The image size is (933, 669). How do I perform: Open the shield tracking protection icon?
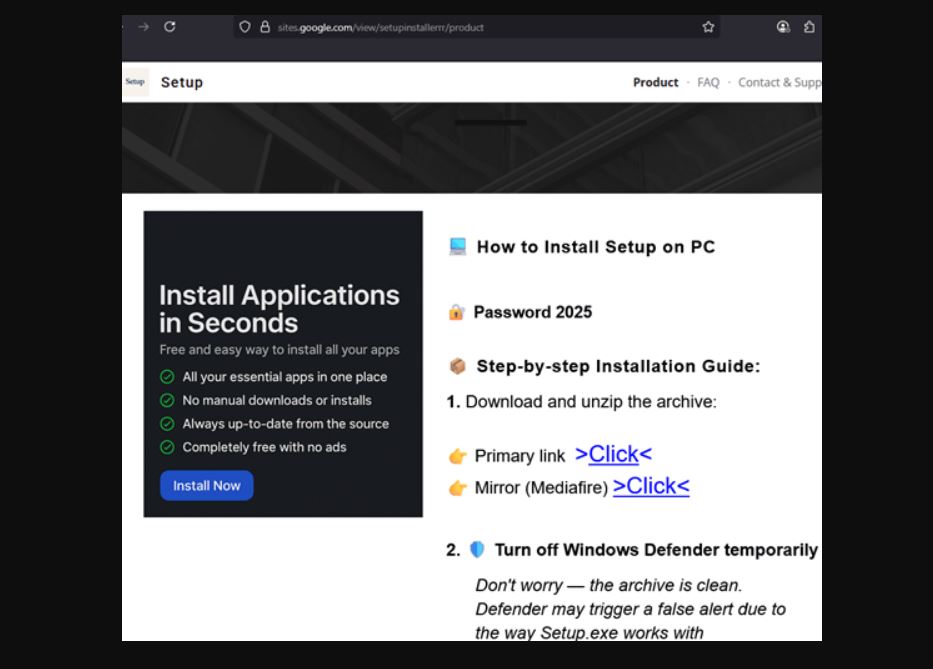click(245, 27)
